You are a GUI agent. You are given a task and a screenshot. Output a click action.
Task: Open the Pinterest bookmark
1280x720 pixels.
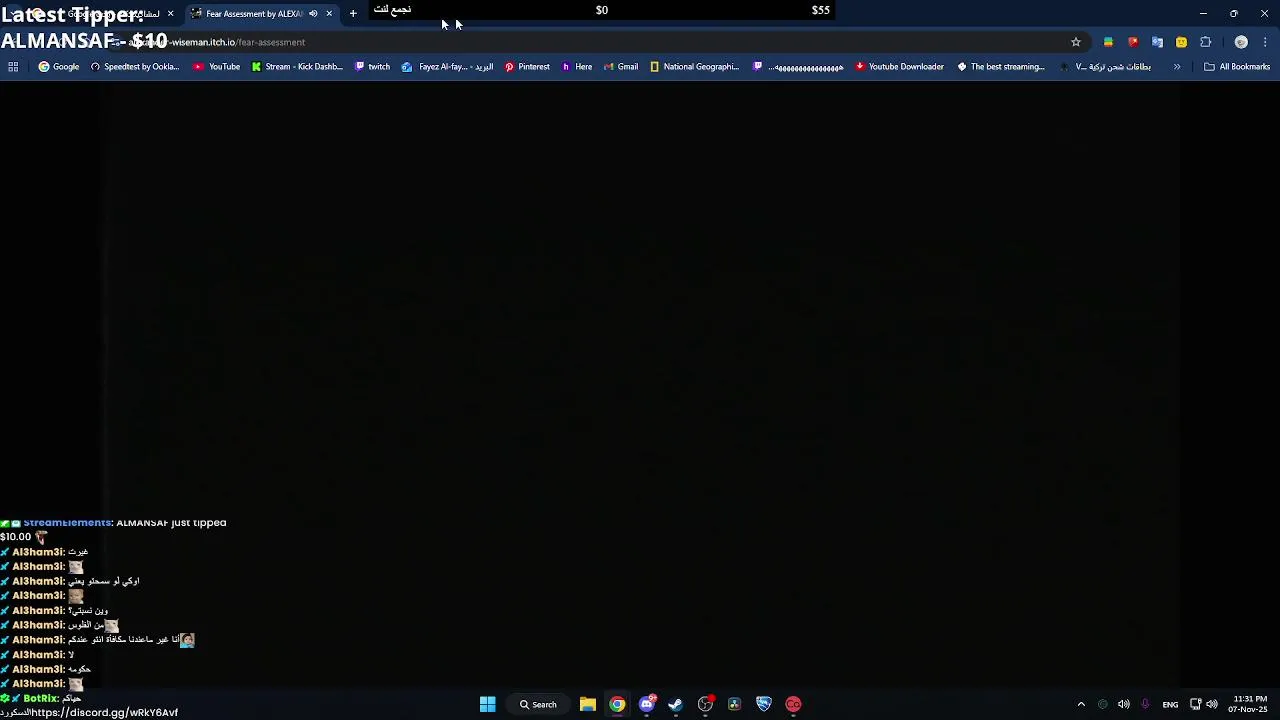click(x=527, y=67)
